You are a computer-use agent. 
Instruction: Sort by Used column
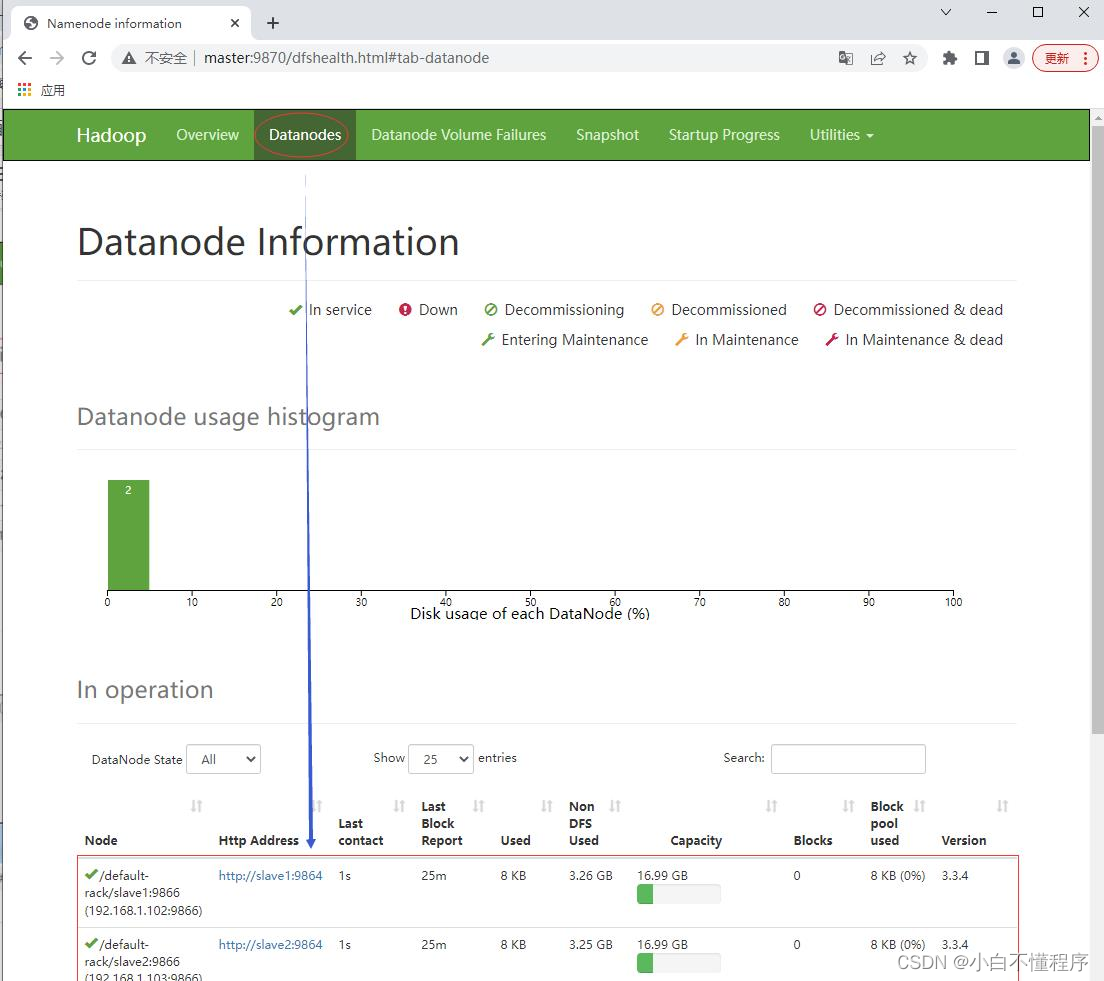point(547,806)
